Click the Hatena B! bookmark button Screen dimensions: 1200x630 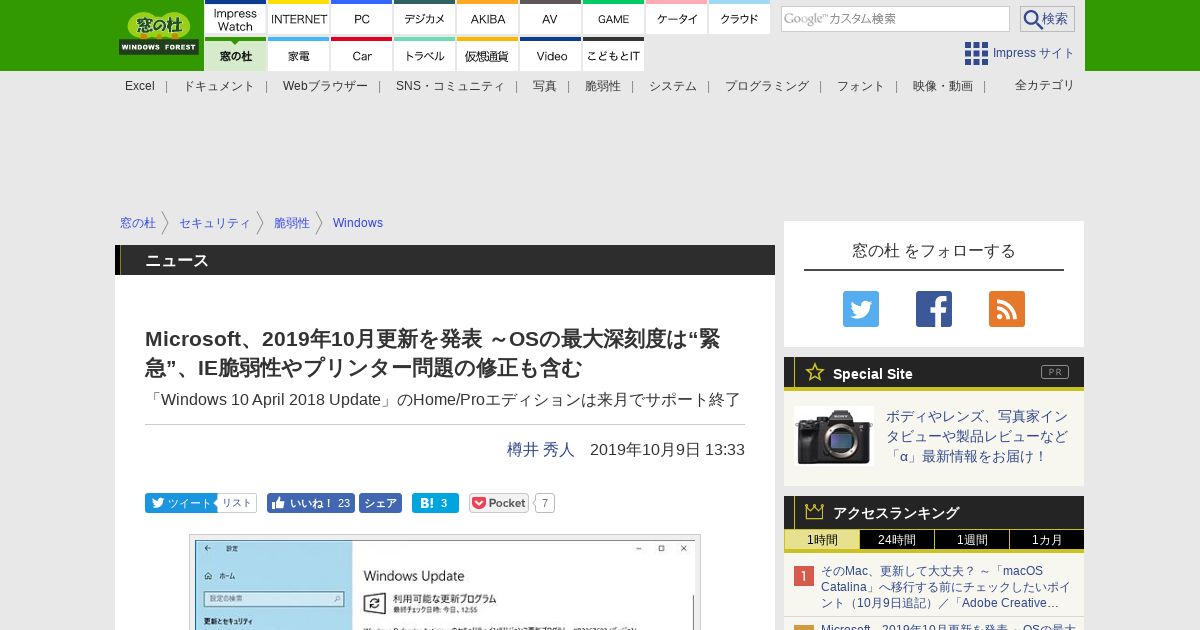(435, 503)
